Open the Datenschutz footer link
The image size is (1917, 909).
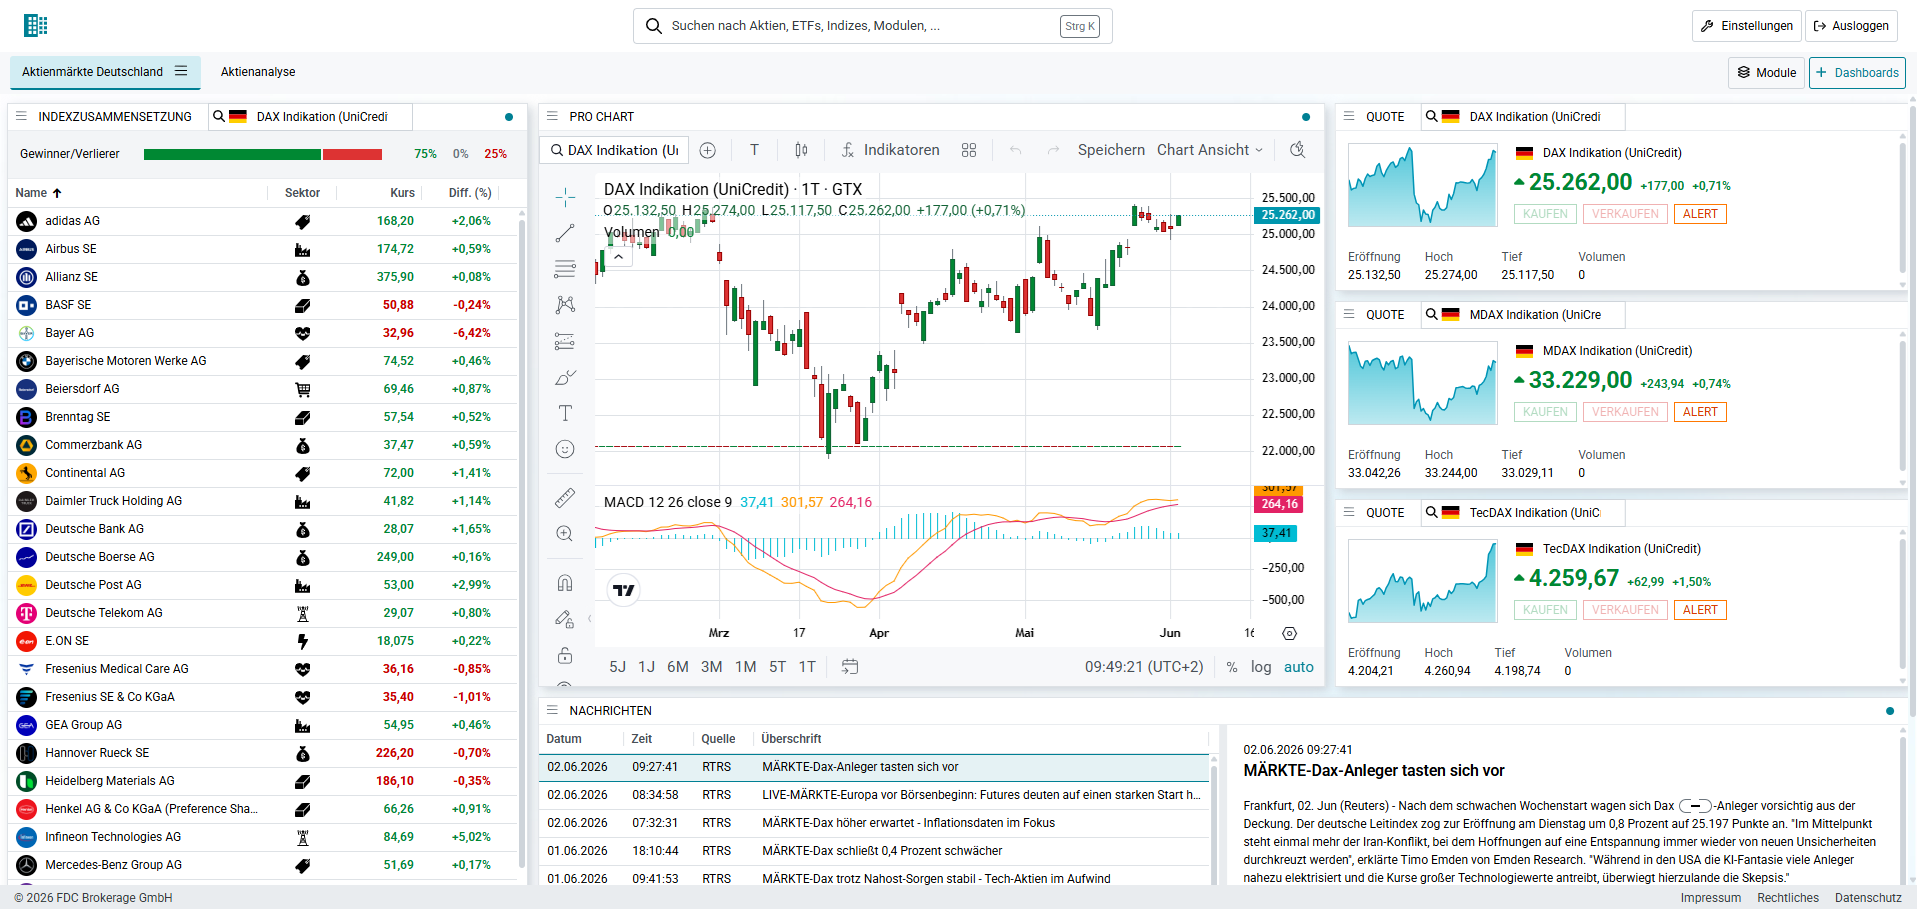point(1868,898)
